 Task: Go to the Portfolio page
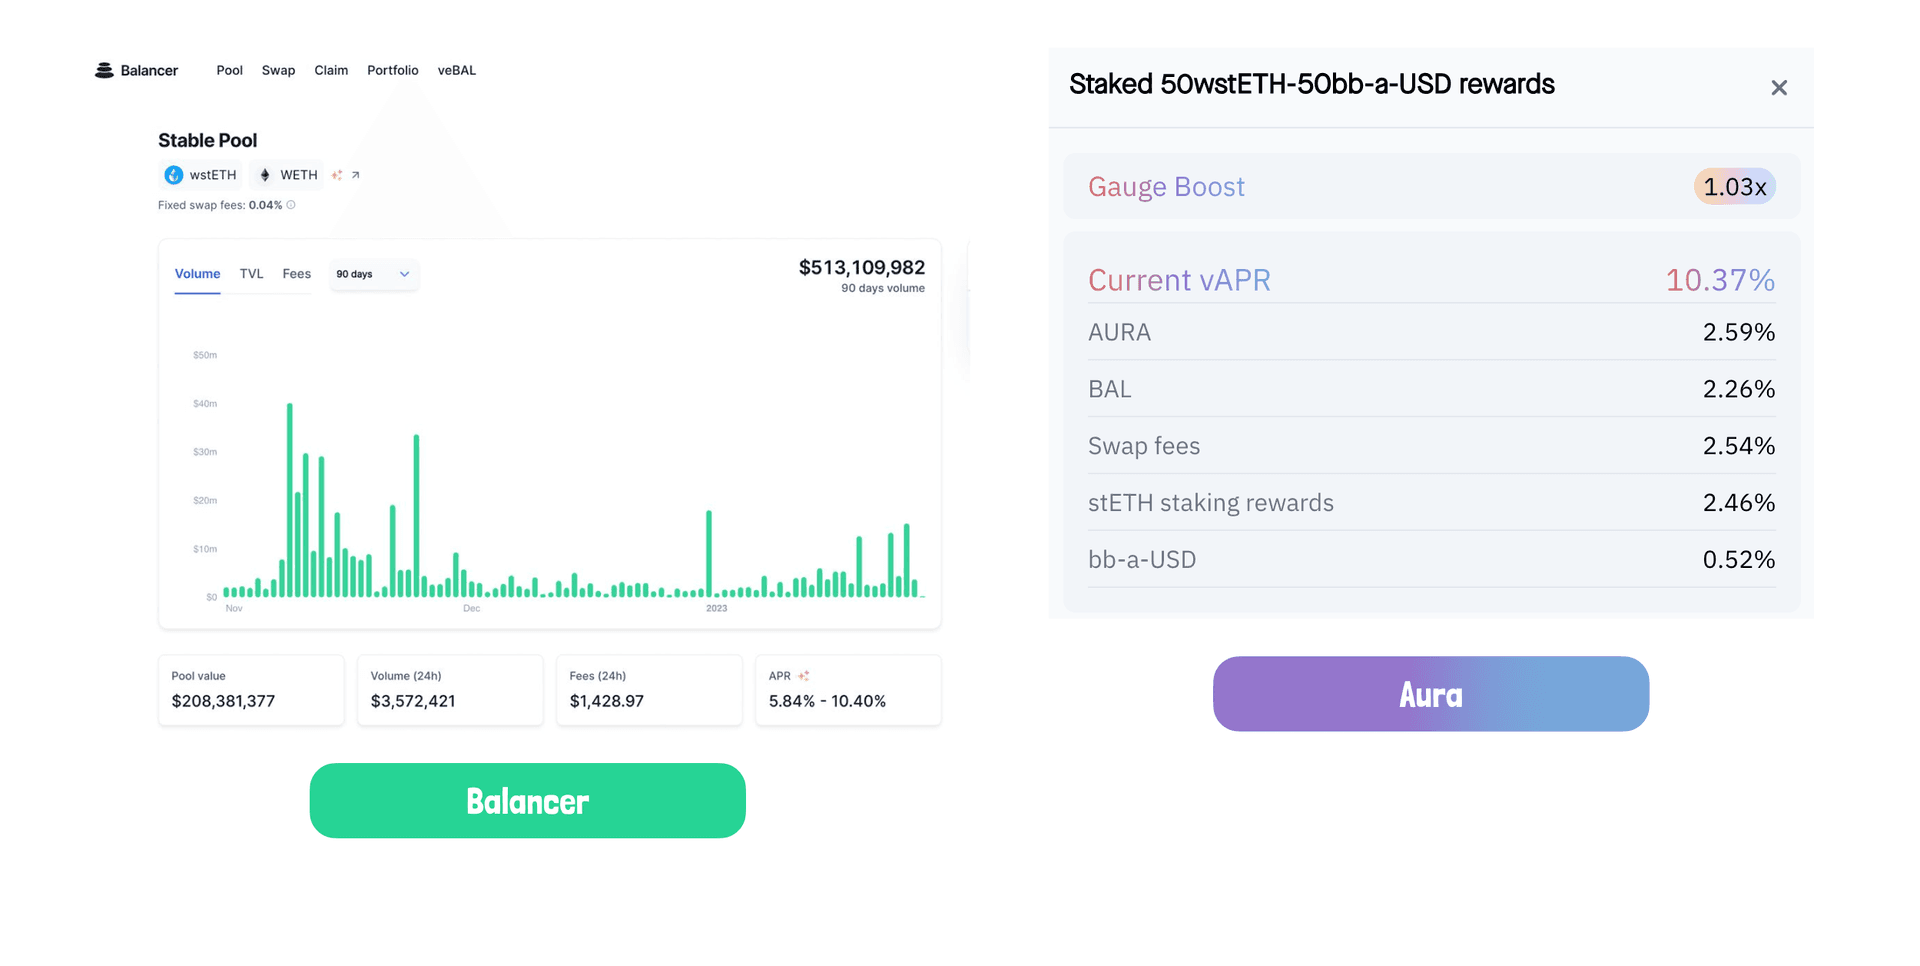pyautogui.click(x=392, y=70)
